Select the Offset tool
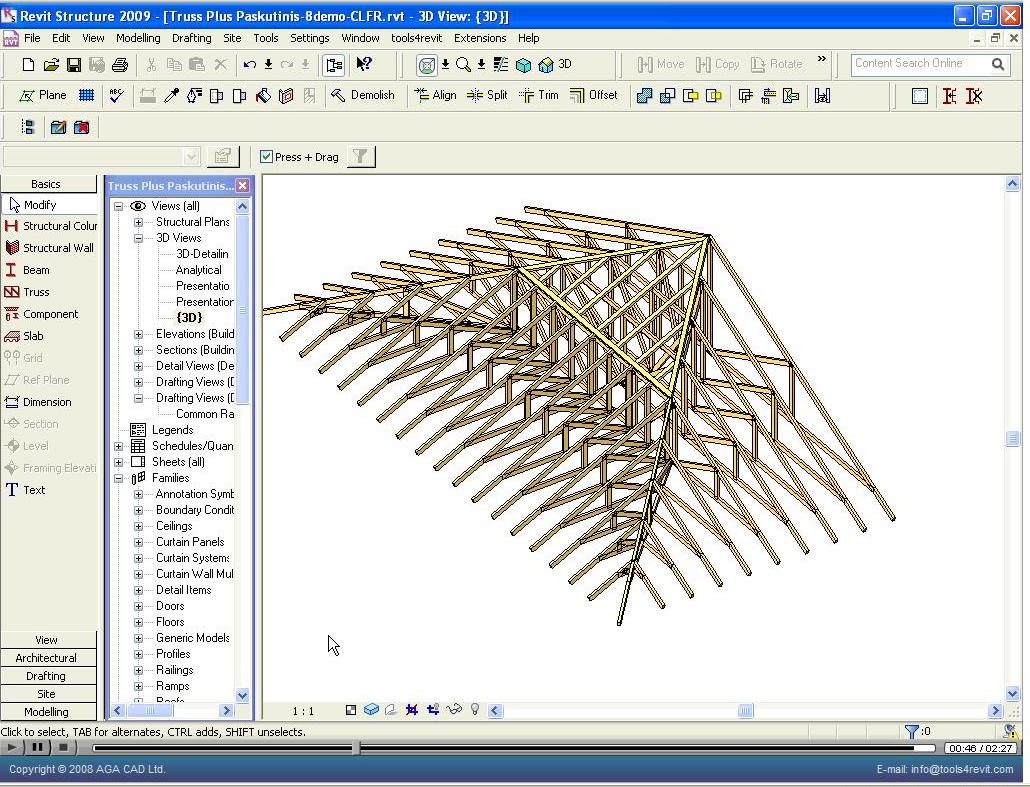This screenshot has width=1030, height=787. (x=594, y=95)
